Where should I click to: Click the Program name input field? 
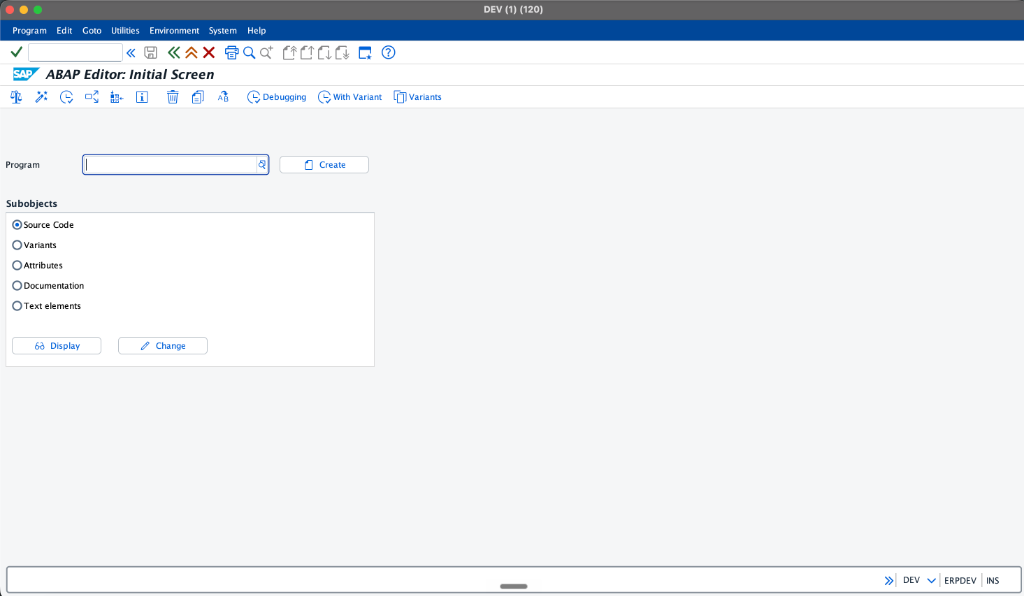pyautogui.click(x=170, y=165)
